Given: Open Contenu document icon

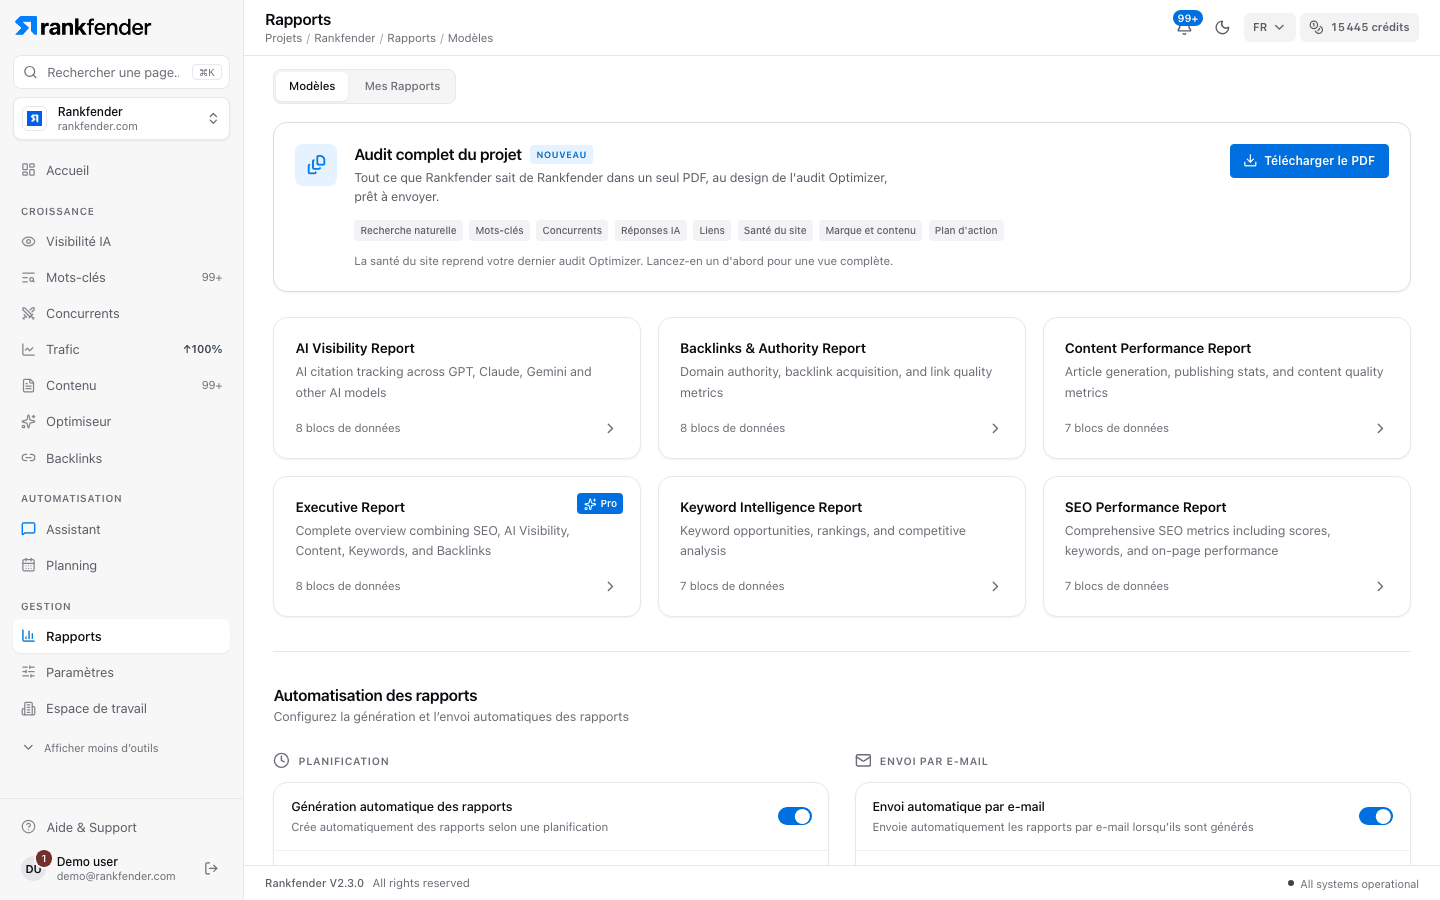Looking at the screenshot, I should point(29,385).
